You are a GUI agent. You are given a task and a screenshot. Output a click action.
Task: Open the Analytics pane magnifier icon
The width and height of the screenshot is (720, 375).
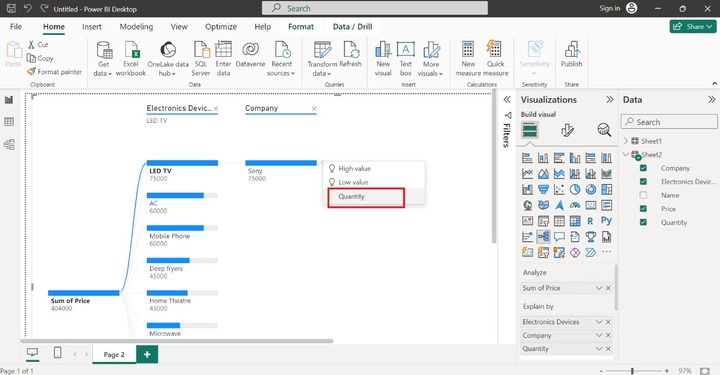[604, 130]
